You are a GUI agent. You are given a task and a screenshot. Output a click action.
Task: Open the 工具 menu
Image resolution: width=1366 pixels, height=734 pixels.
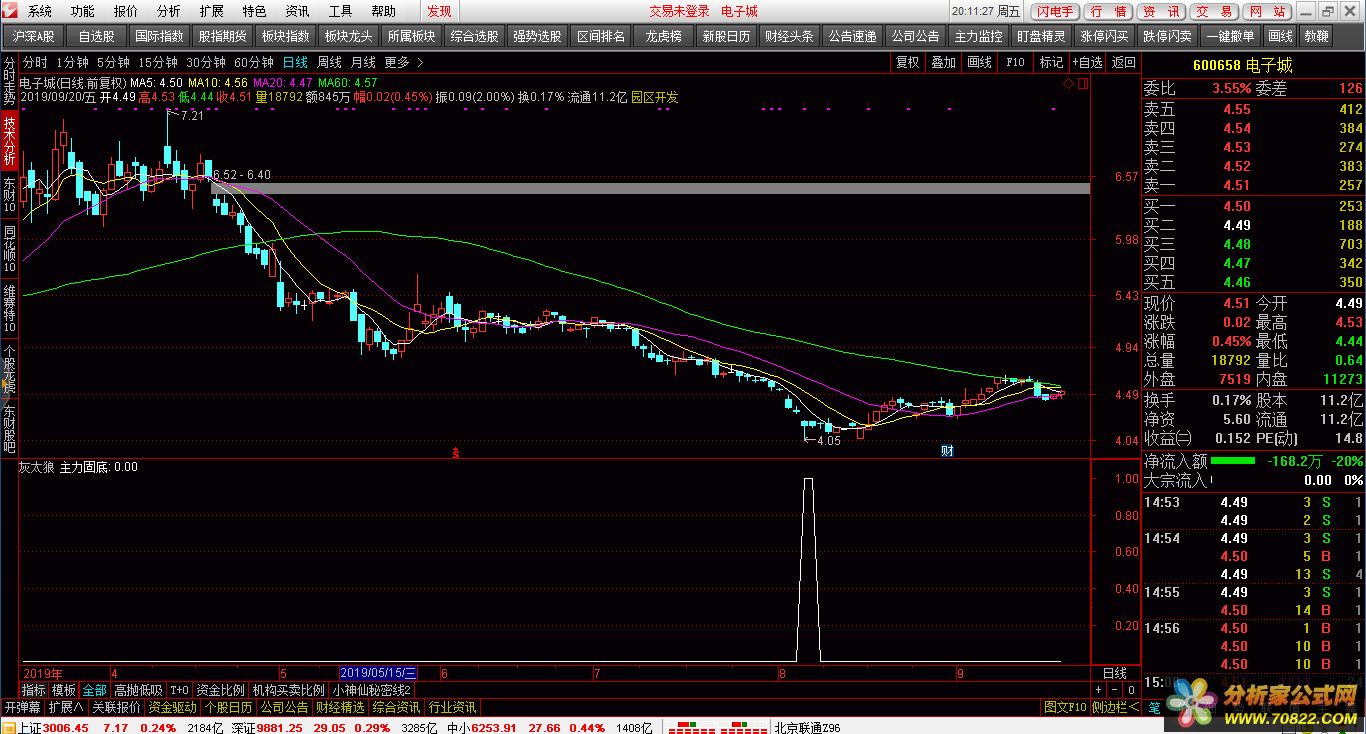(340, 12)
